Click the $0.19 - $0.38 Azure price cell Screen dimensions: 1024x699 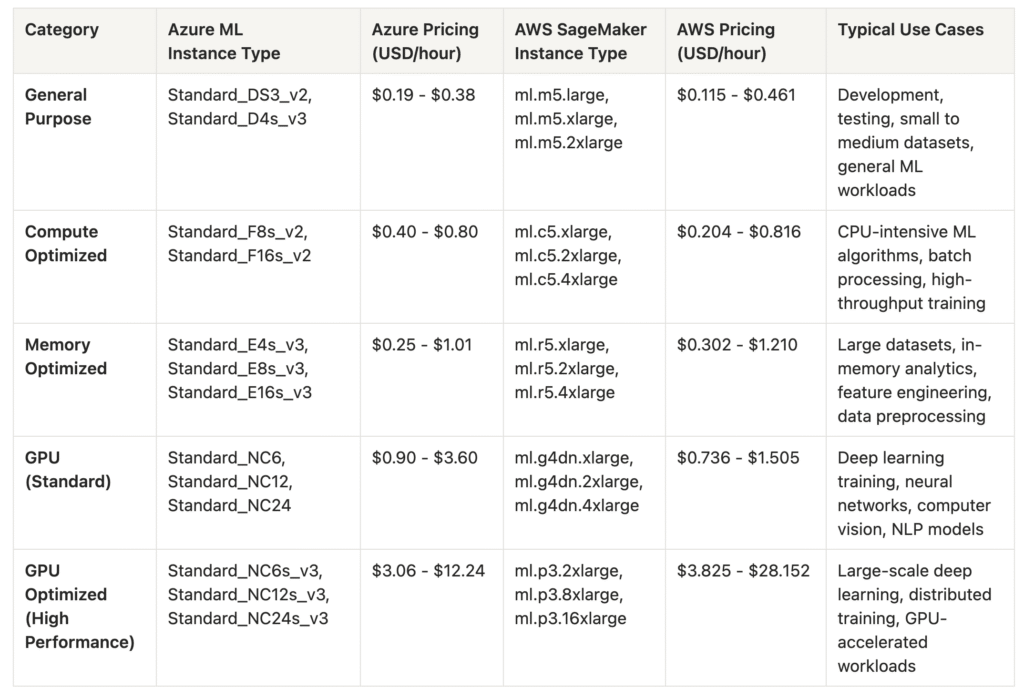[x=423, y=96]
